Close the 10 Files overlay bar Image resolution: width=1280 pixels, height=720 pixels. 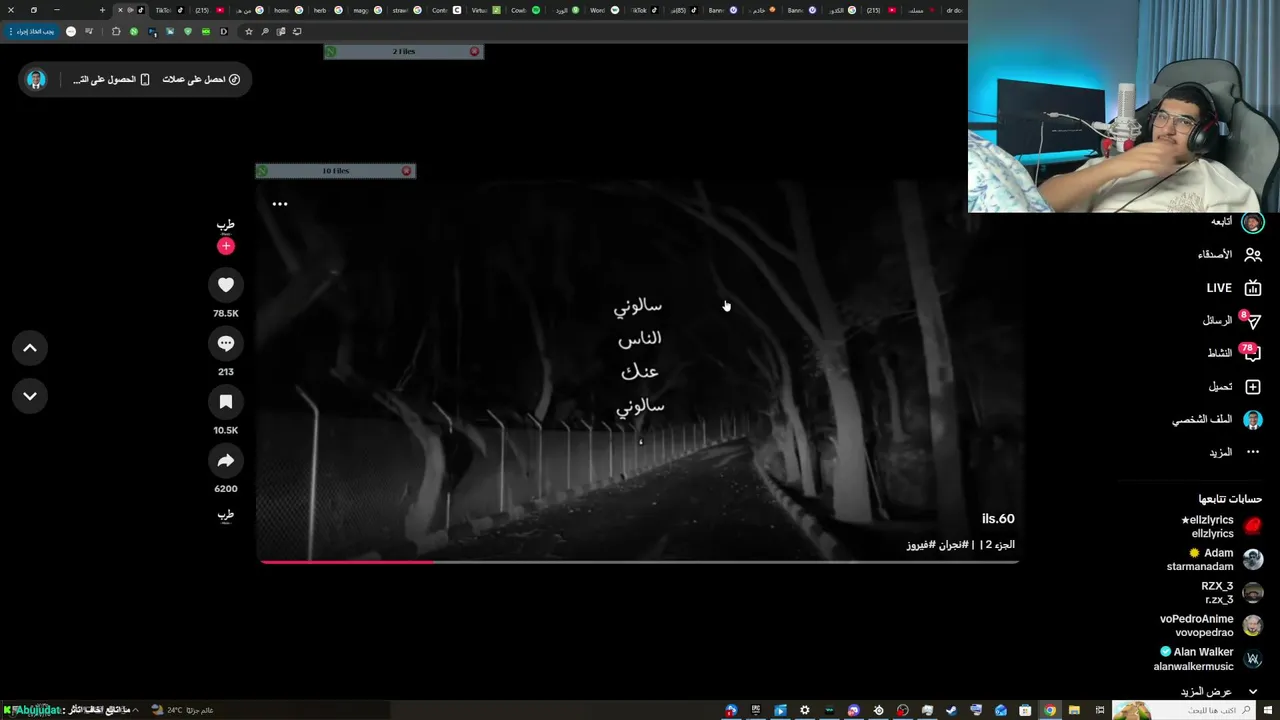[x=406, y=171]
